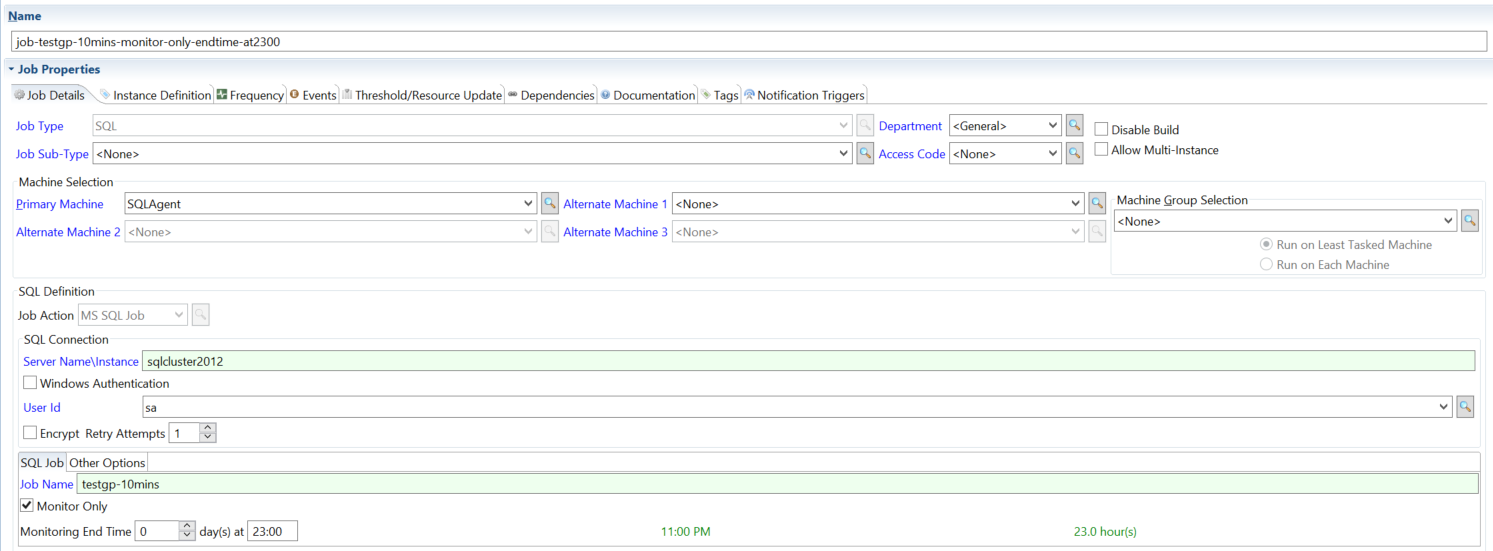1493x551 pixels.
Task: Click the Primary Machine label link
Action: point(59,204)
